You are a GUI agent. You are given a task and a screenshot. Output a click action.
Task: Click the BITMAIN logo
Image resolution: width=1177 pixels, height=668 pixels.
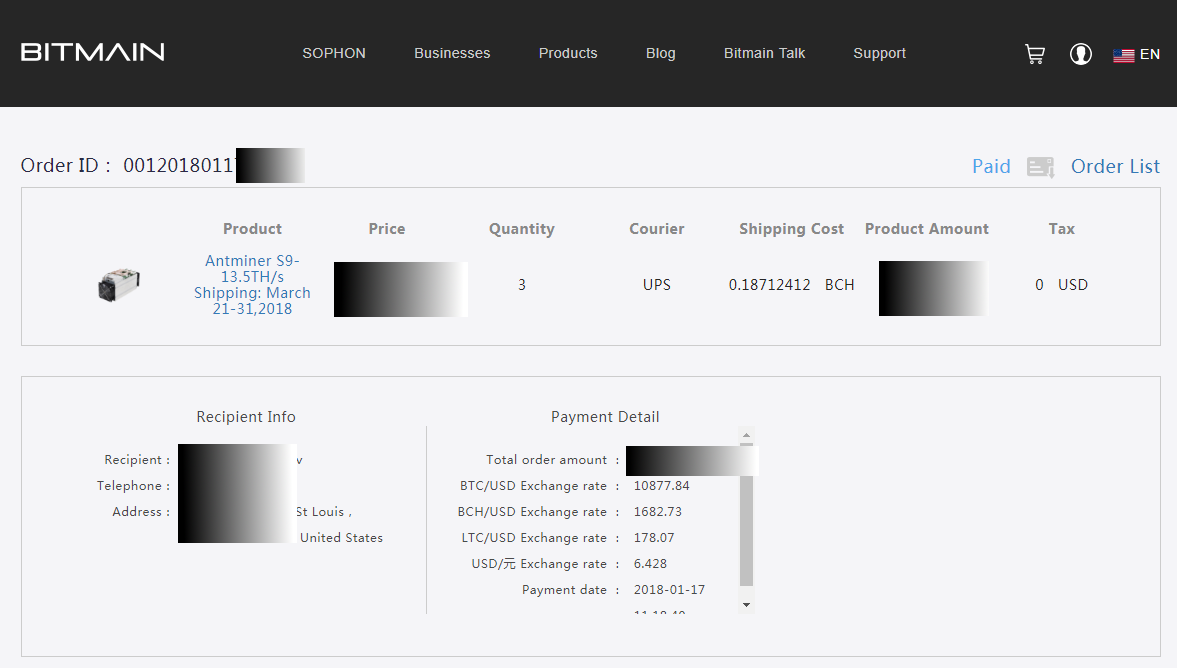pos(93,52)
